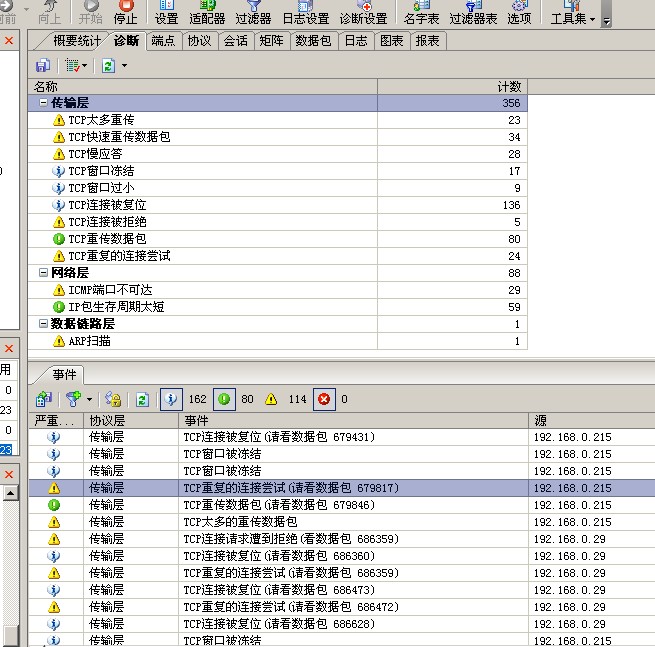The image size is (655, 647).
Task: Click the left panel scrollbar up arrow
Action: pos(10,493)
